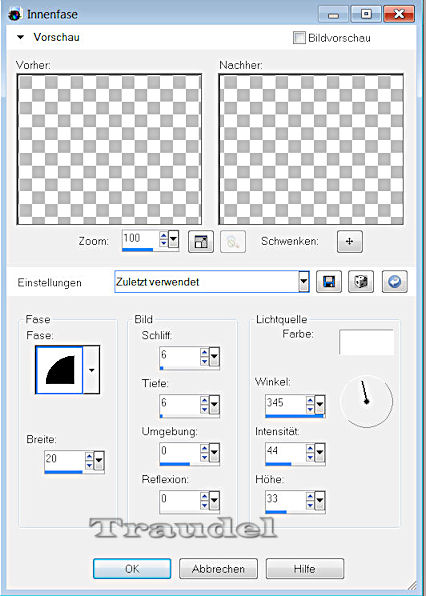Click the Schwenken pan cross button
Viewport: 426px width, 596px height.
[x=350, y=241]
